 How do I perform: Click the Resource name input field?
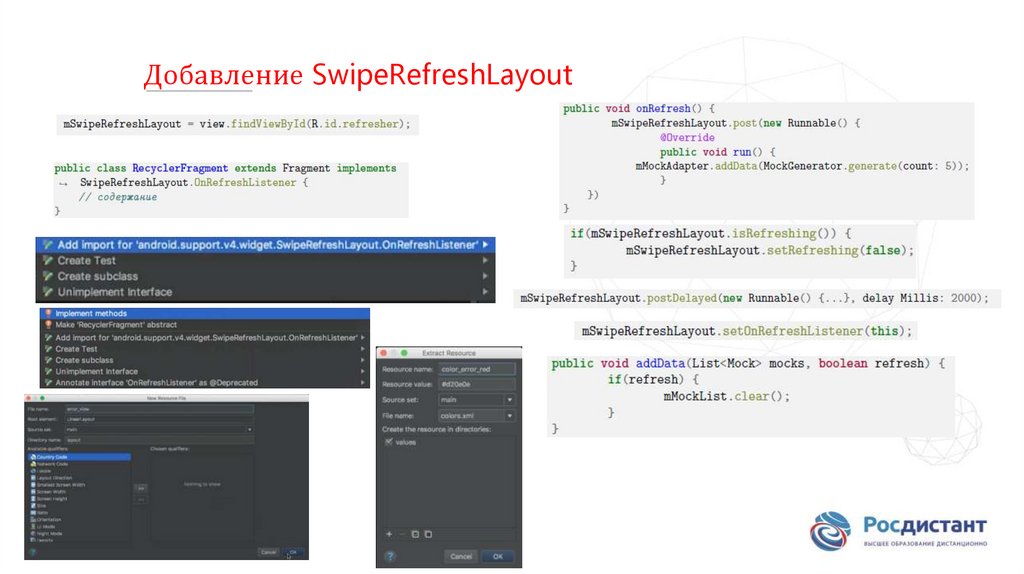click(x=478, y=369)
